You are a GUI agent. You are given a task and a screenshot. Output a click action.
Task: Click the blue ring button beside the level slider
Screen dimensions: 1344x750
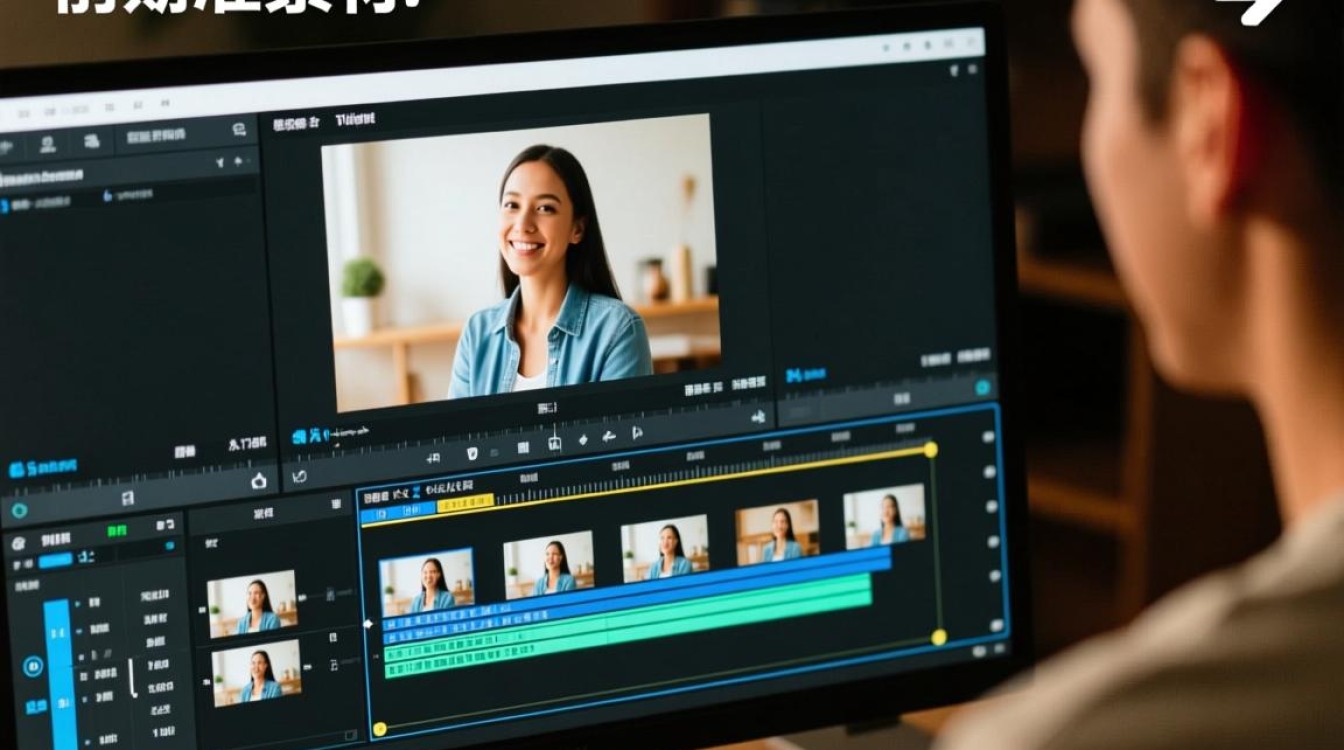32,665
